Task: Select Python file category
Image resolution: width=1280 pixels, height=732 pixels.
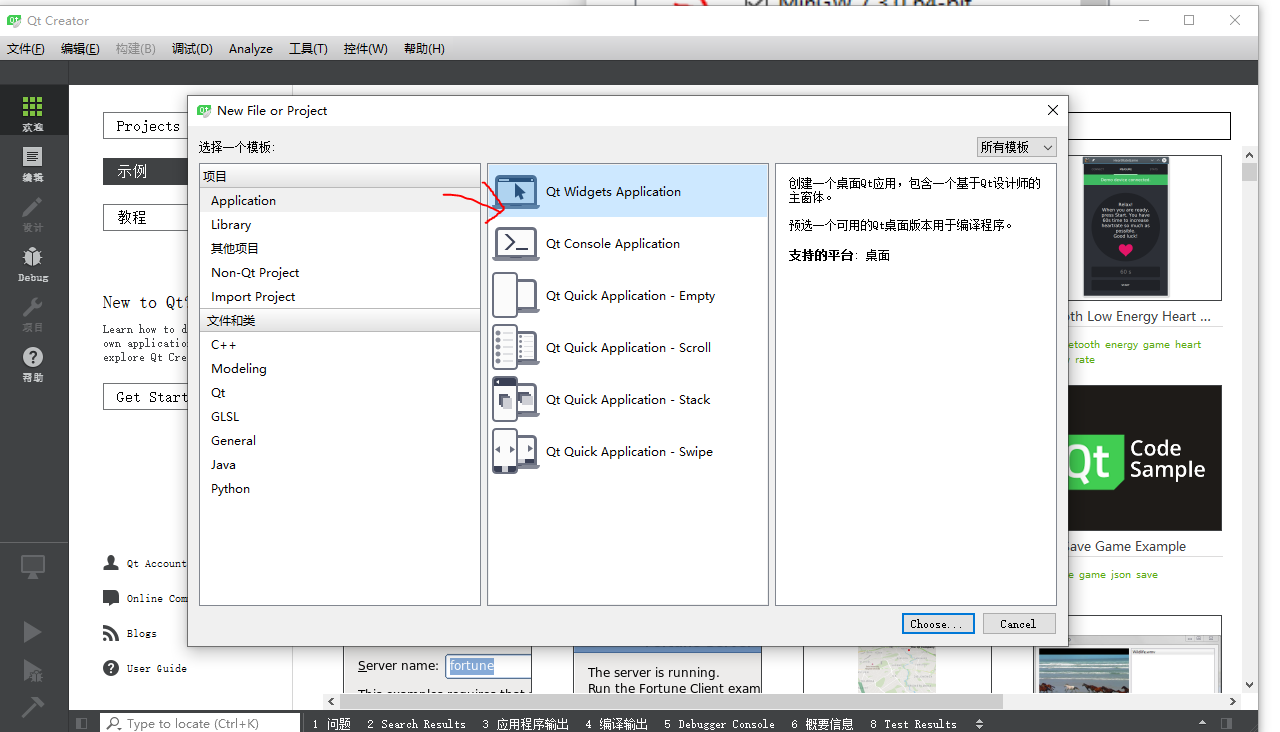Action: (340, 488)
